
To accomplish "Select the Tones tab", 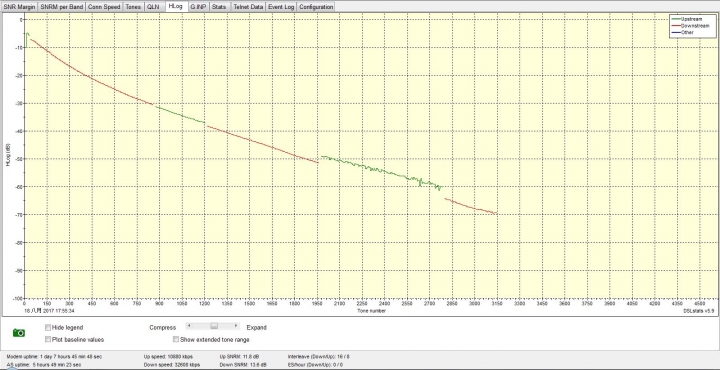I will (133, 7).
